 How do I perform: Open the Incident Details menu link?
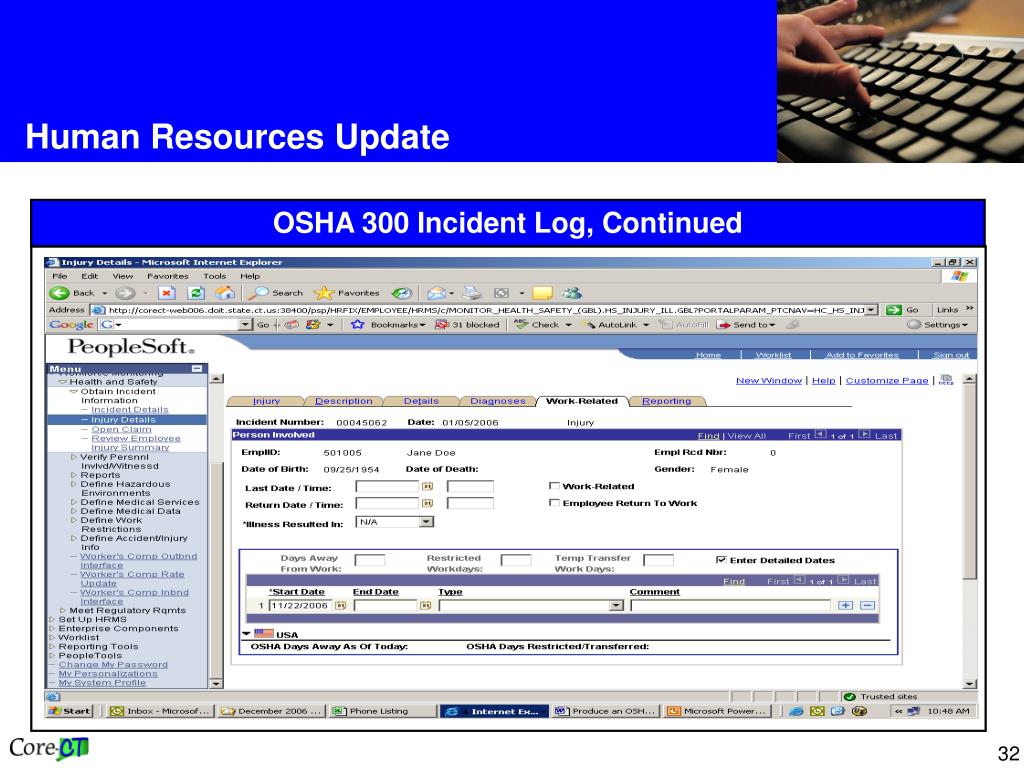129,409
